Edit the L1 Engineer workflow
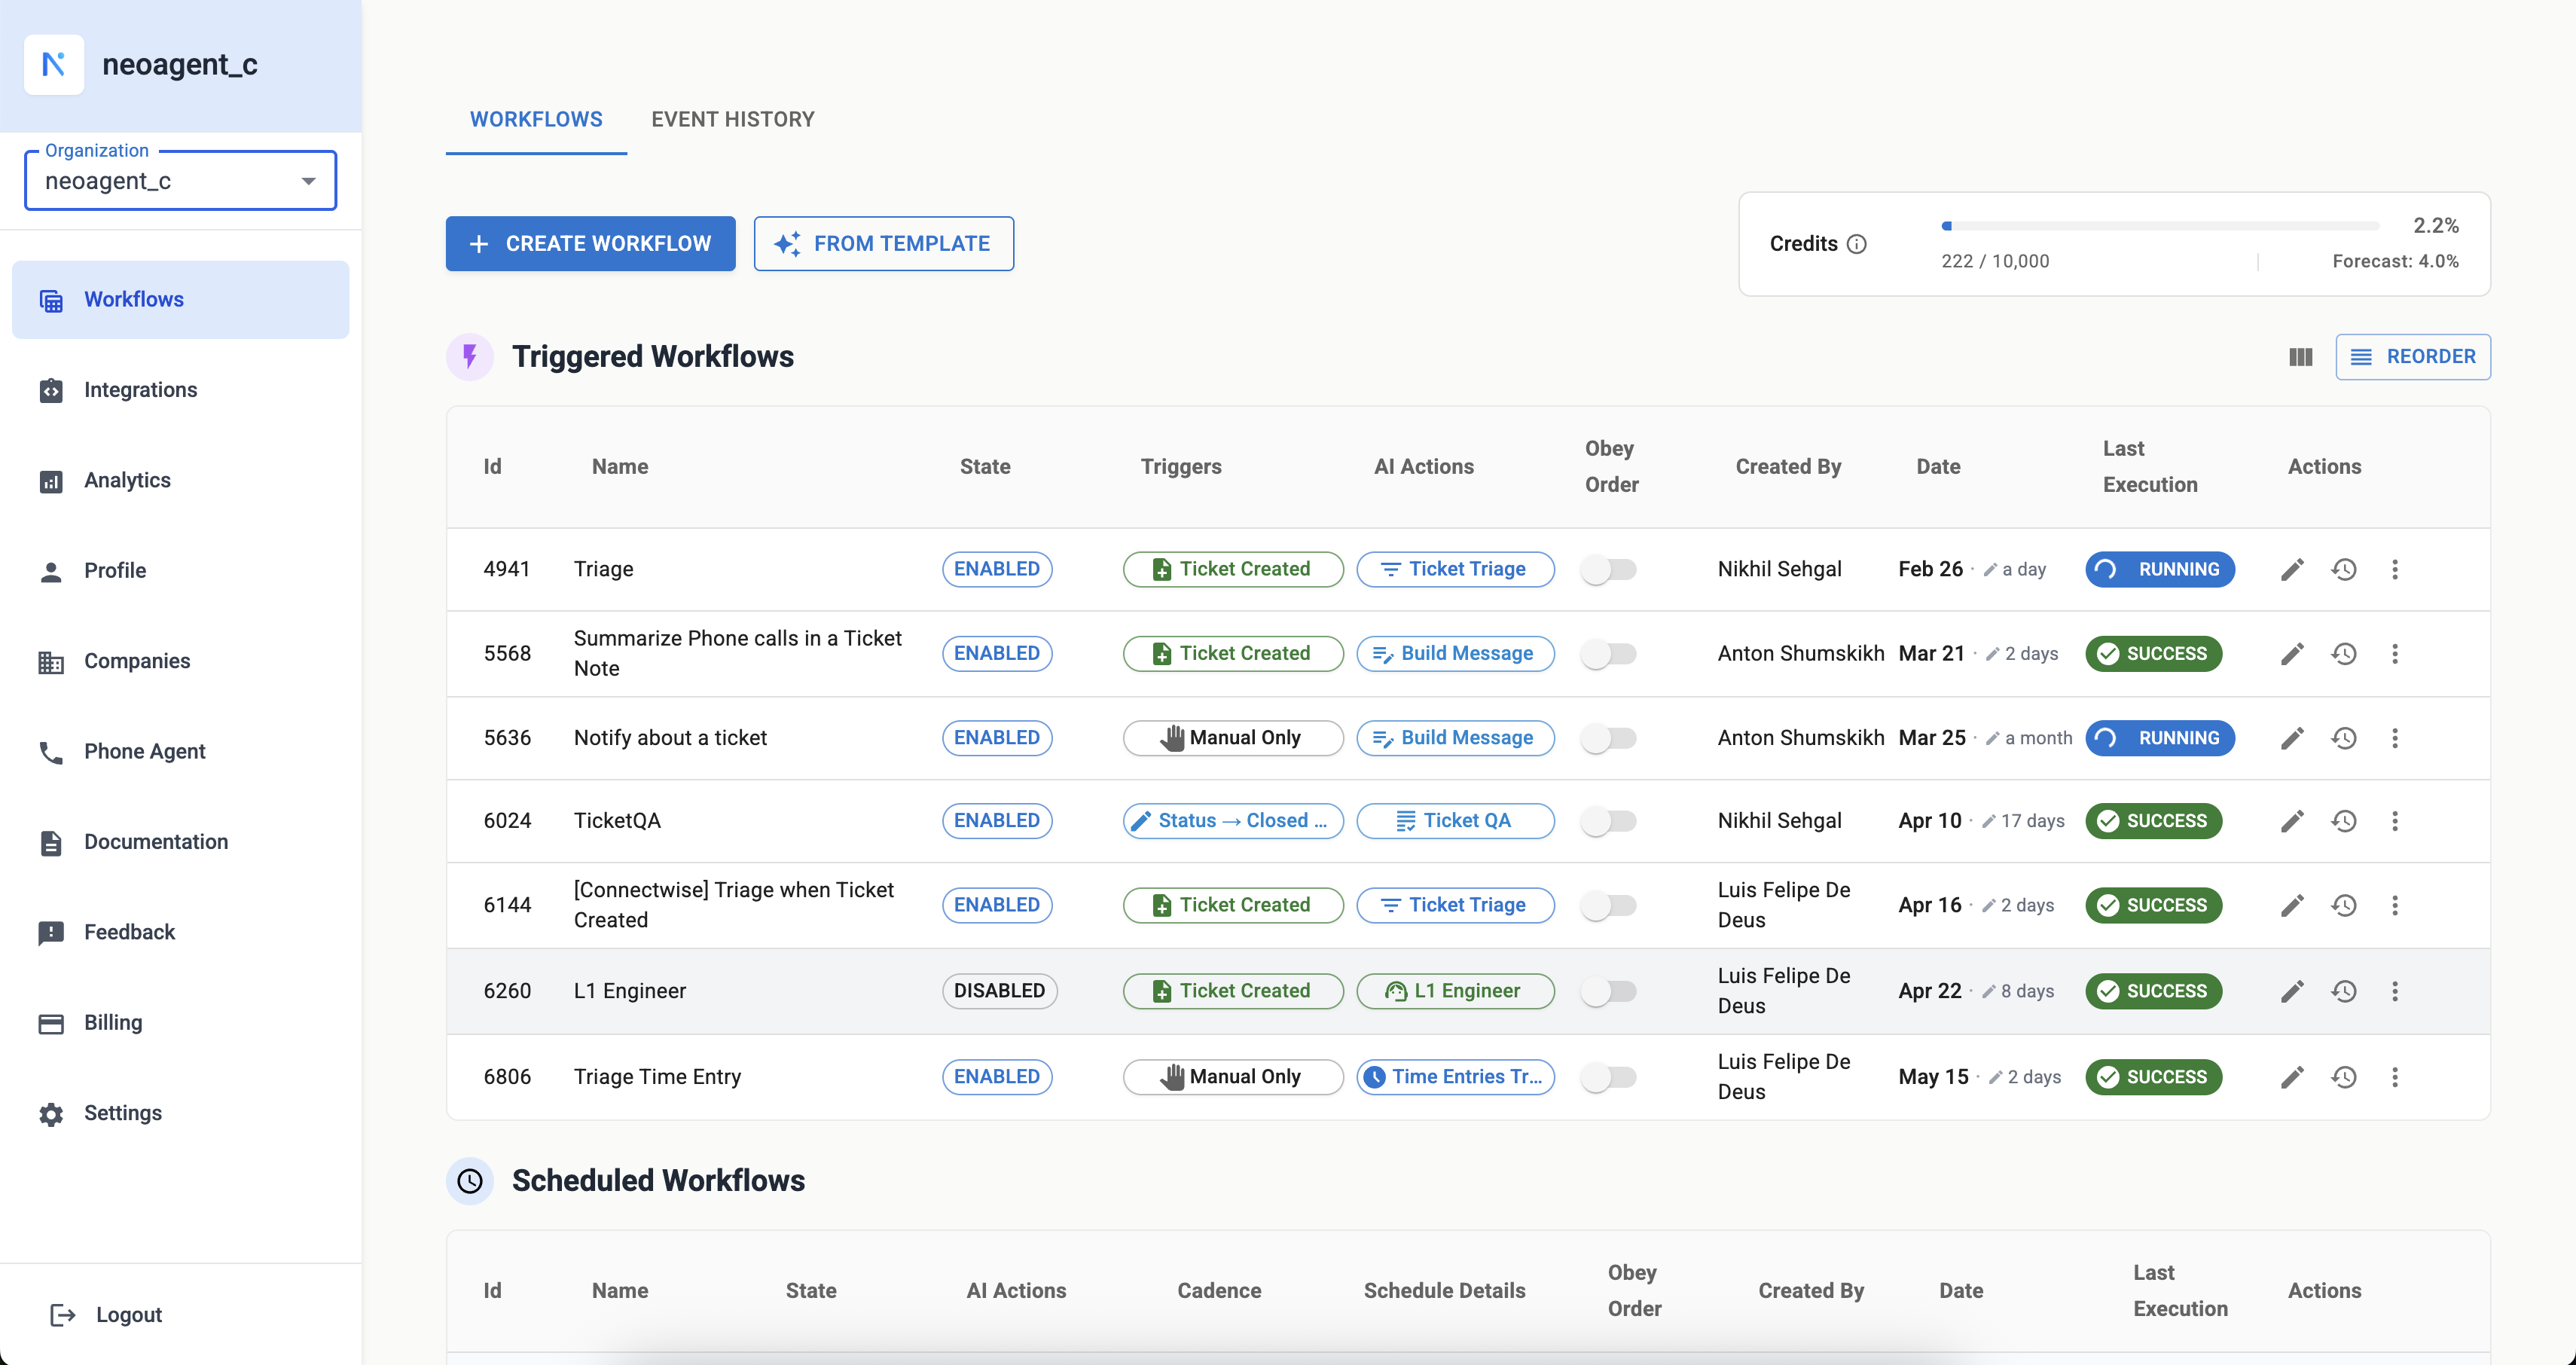Screen dimensions: 2576x1365 [x=2292, y=991]
